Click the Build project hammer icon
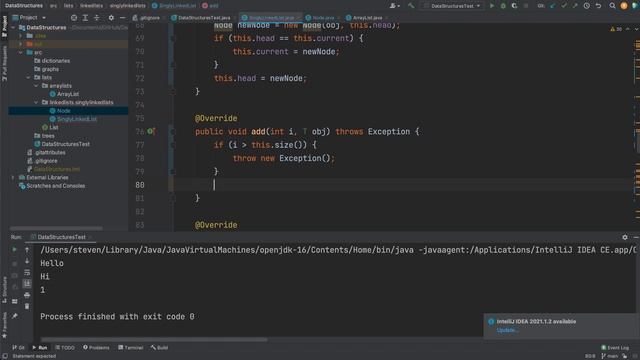The width and height of the screenshot is (640, 360). [x=411, y=6]
